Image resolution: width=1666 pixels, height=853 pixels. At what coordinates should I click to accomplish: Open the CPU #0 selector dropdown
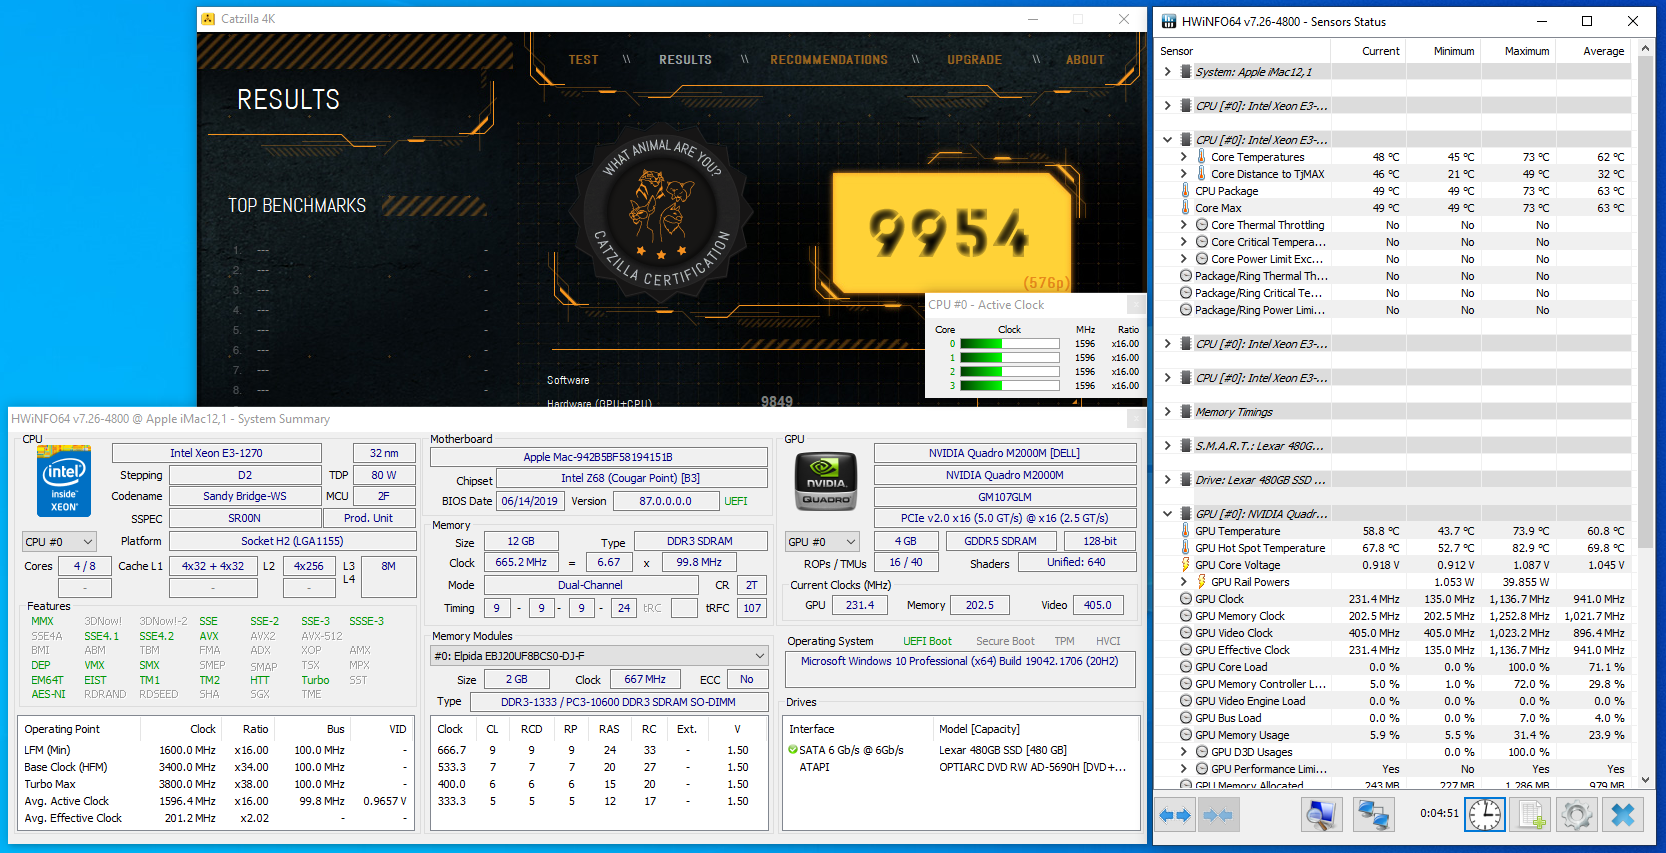(59, 542)
